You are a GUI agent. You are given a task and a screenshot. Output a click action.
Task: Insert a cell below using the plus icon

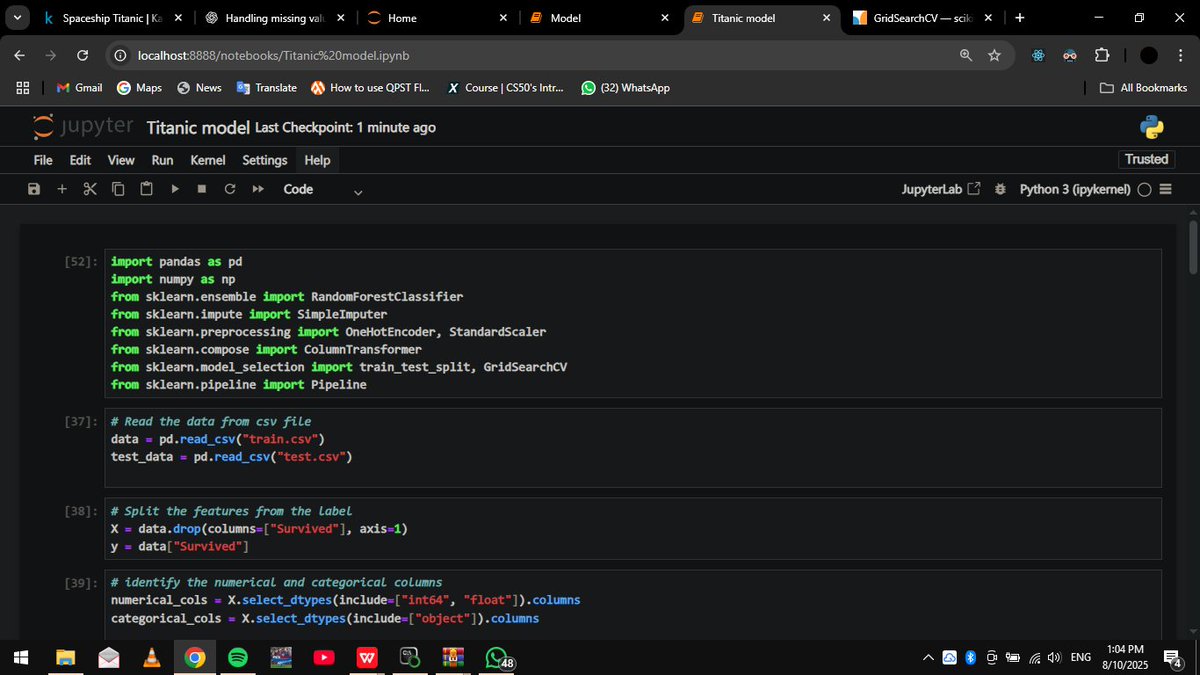[62, 189]
